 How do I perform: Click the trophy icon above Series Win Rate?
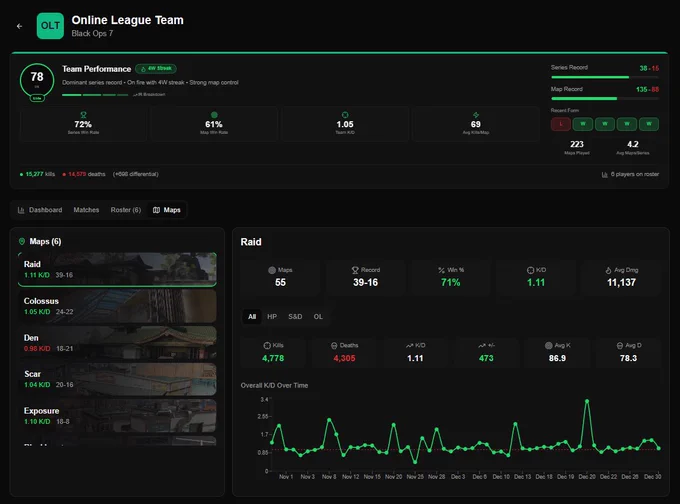pos(83,115)
